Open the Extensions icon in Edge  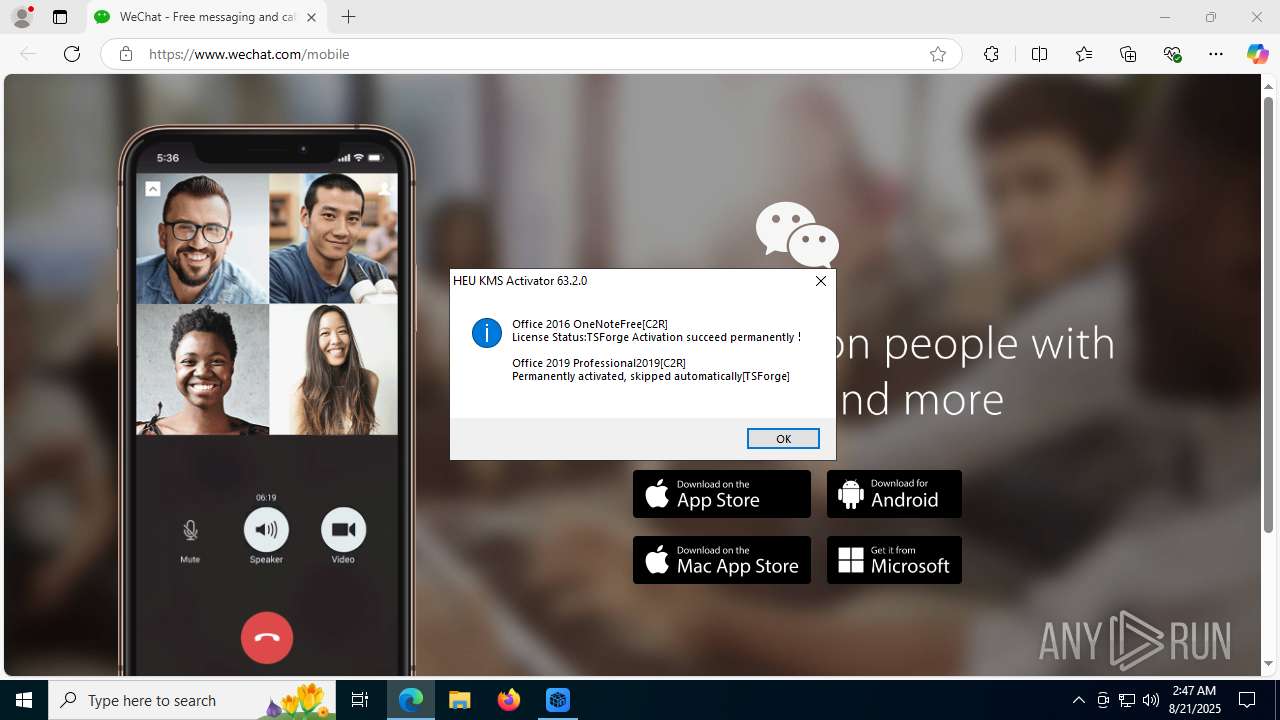click(x=991, y=54)
